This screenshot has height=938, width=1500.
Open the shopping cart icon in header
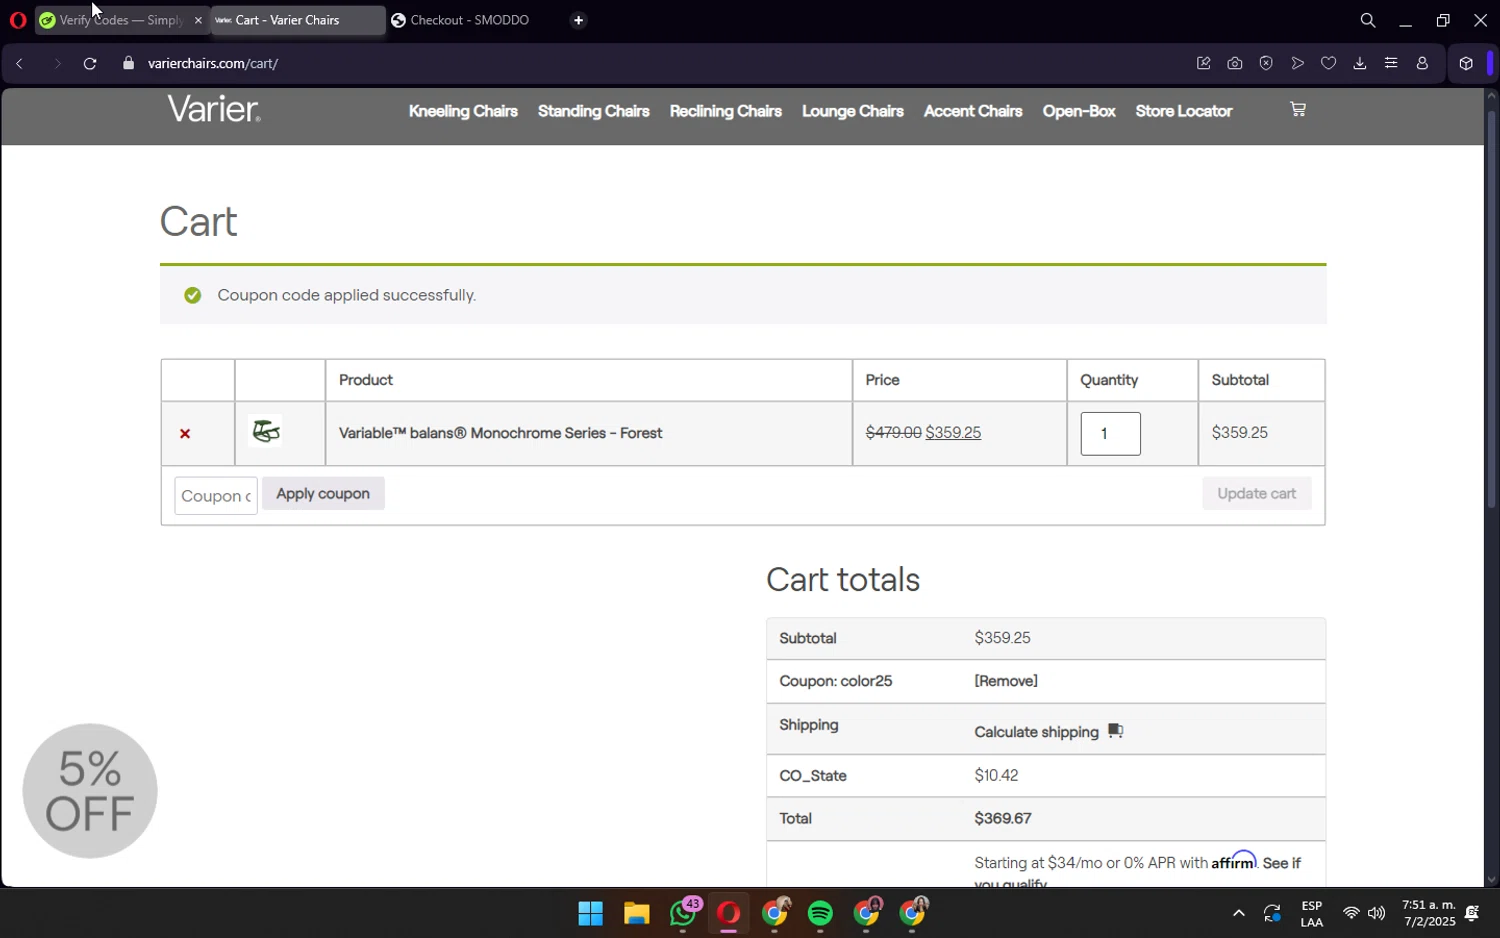(x=1298, y=109)
